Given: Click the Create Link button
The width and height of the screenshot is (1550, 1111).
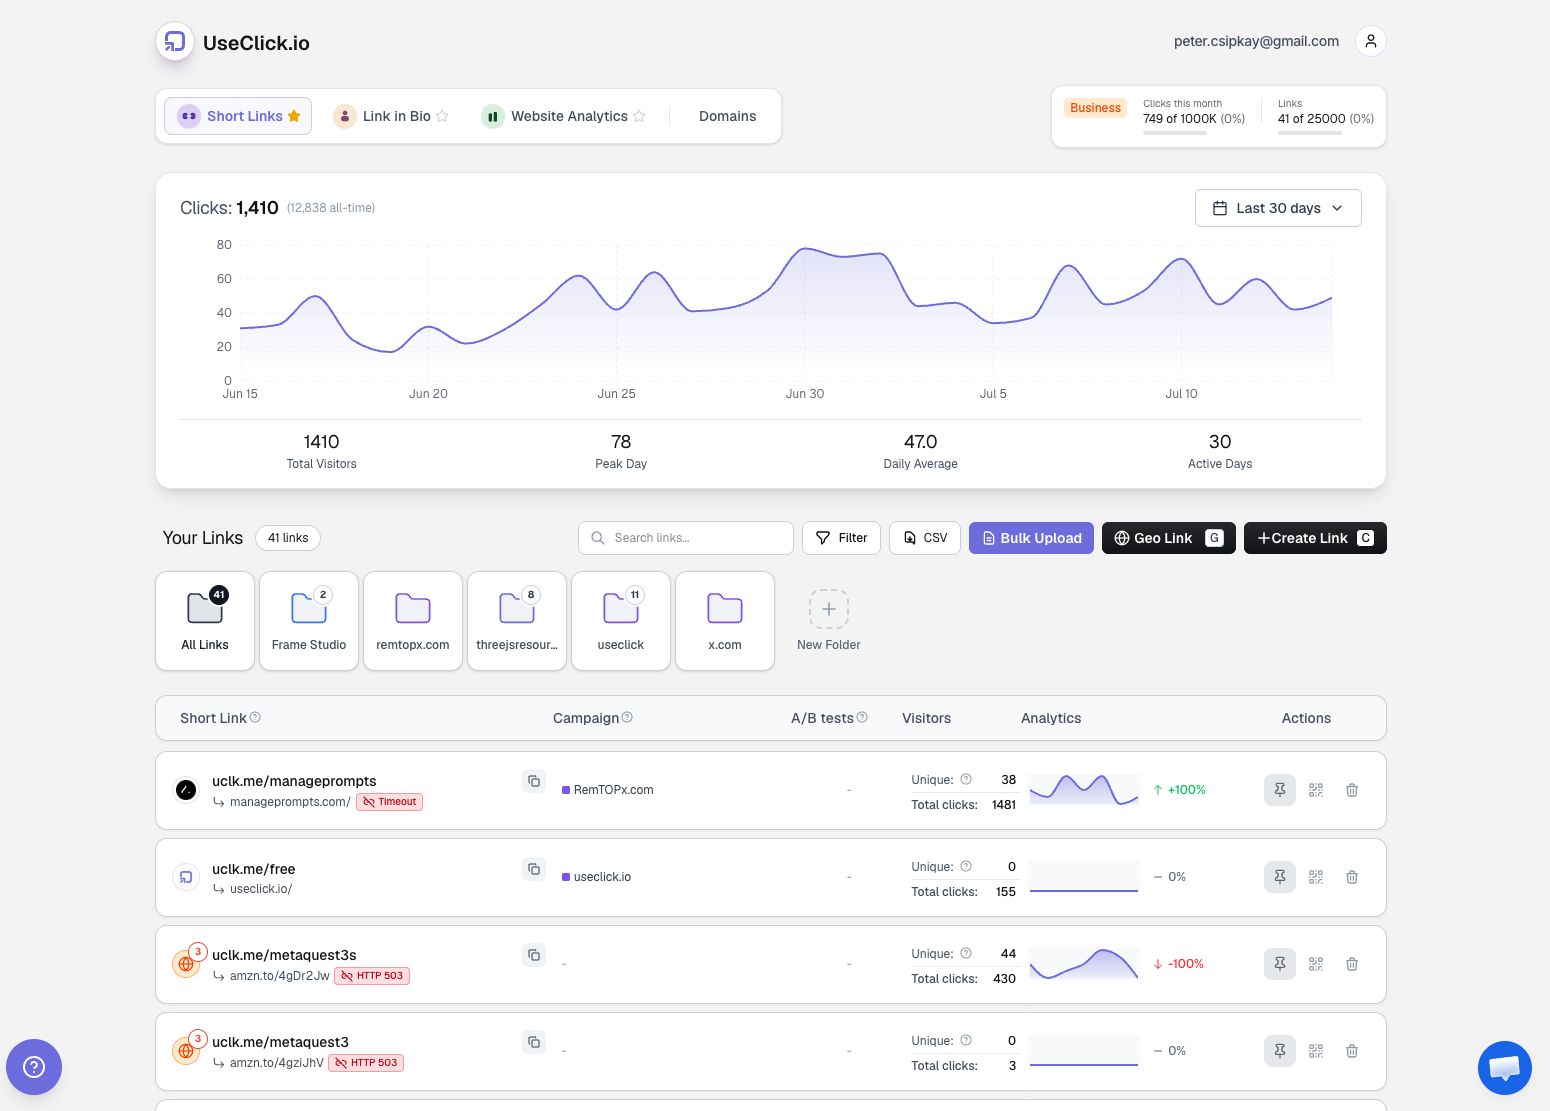Looking at the screenshot, I should [x=1315, y=538].
